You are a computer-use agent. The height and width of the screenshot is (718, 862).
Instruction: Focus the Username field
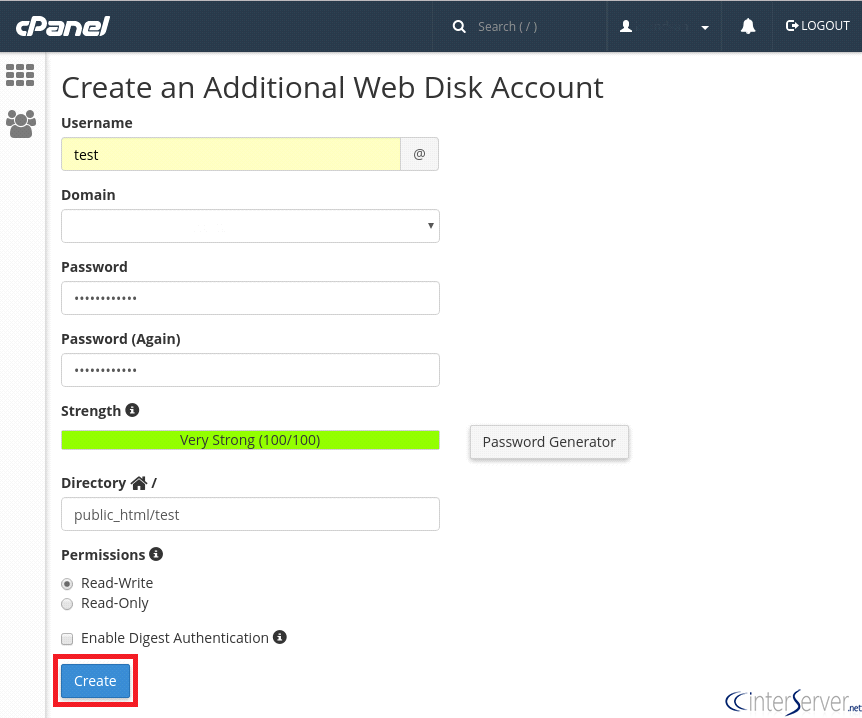tap(231, 154)
